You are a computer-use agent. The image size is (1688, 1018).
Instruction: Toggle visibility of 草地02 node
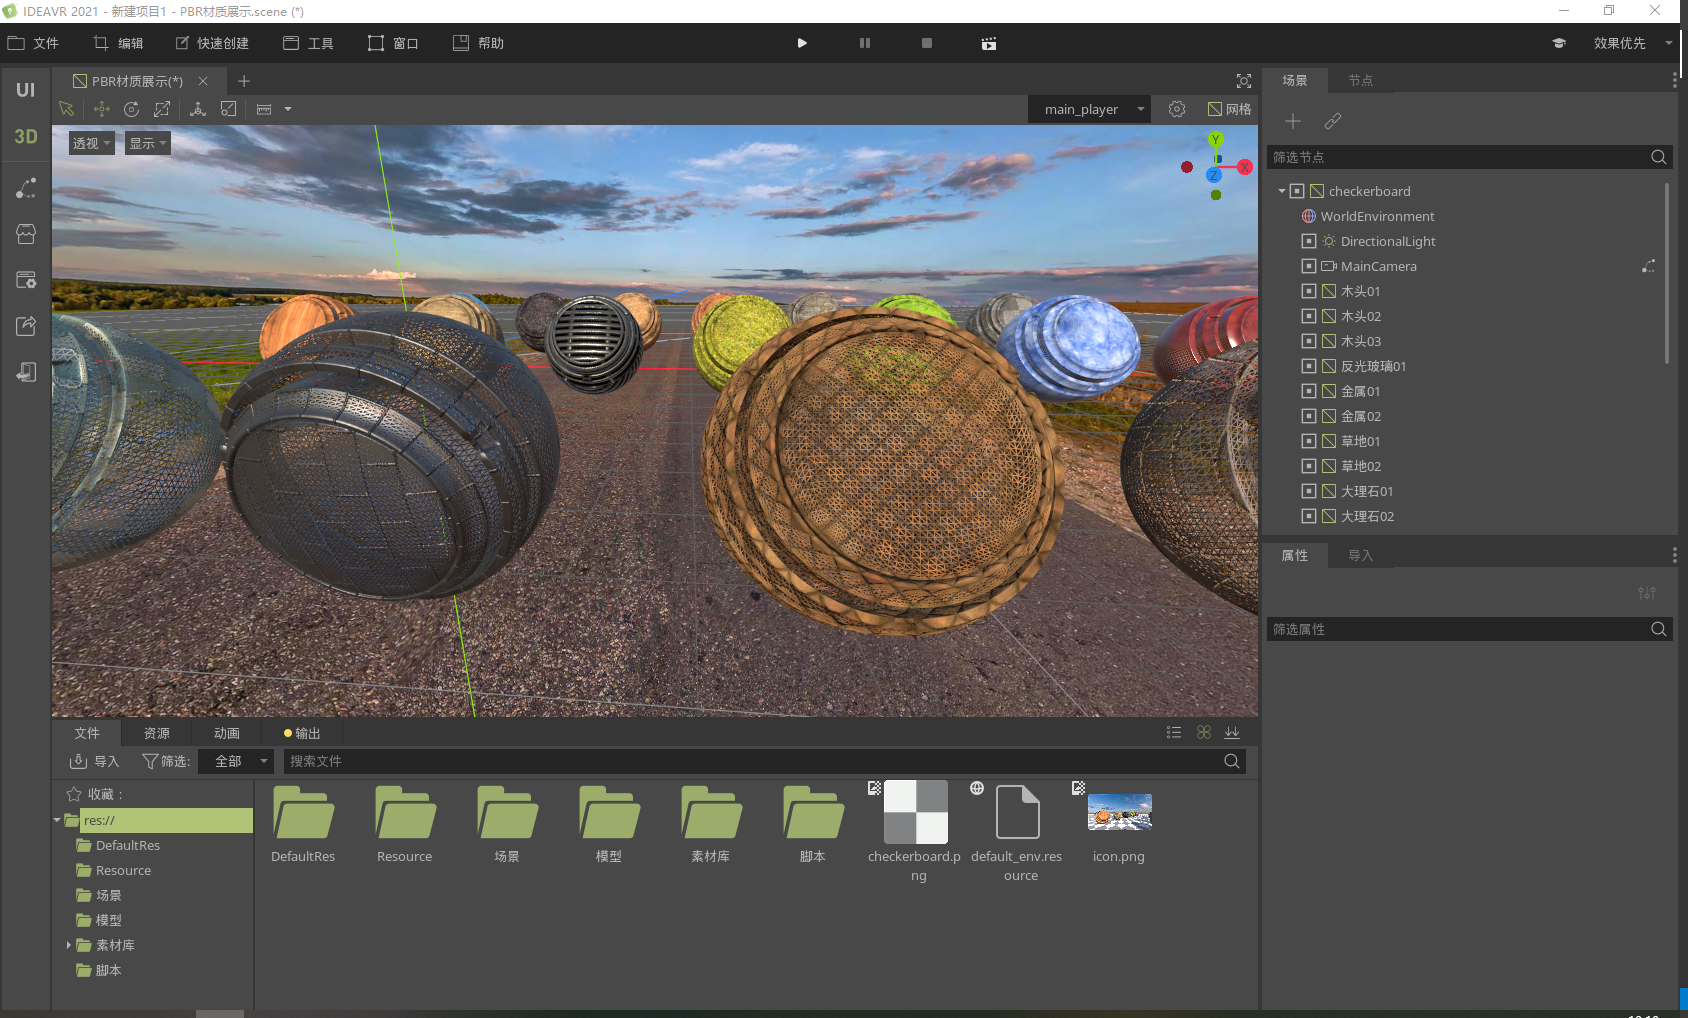point(1308,466)
